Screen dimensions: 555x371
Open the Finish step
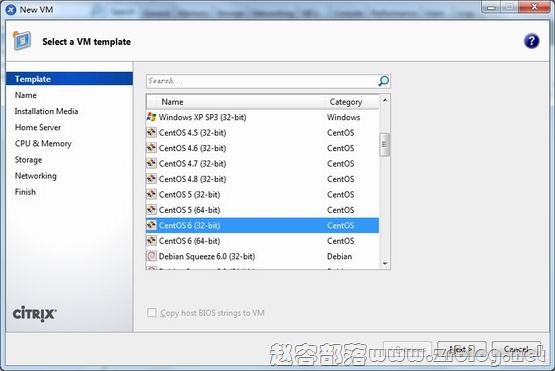25,192
